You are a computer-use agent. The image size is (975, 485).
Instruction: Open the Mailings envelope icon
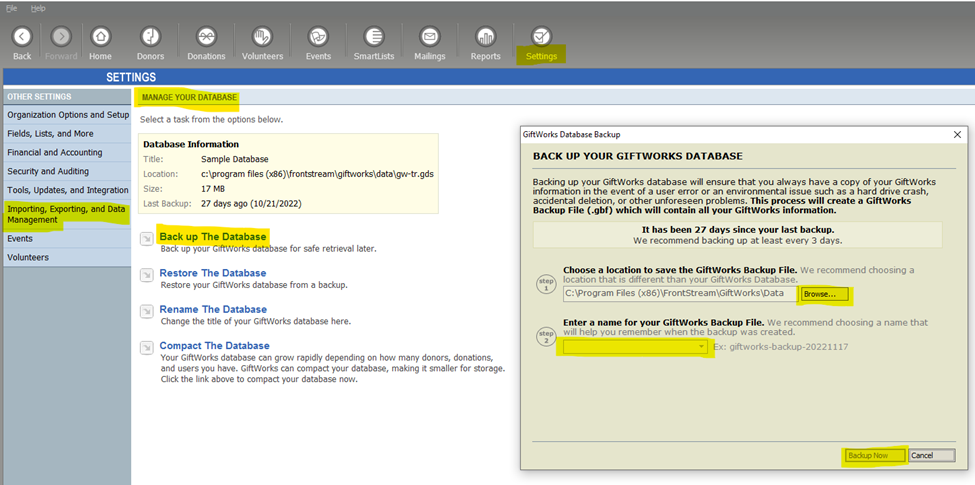click(x=429, y=37)
